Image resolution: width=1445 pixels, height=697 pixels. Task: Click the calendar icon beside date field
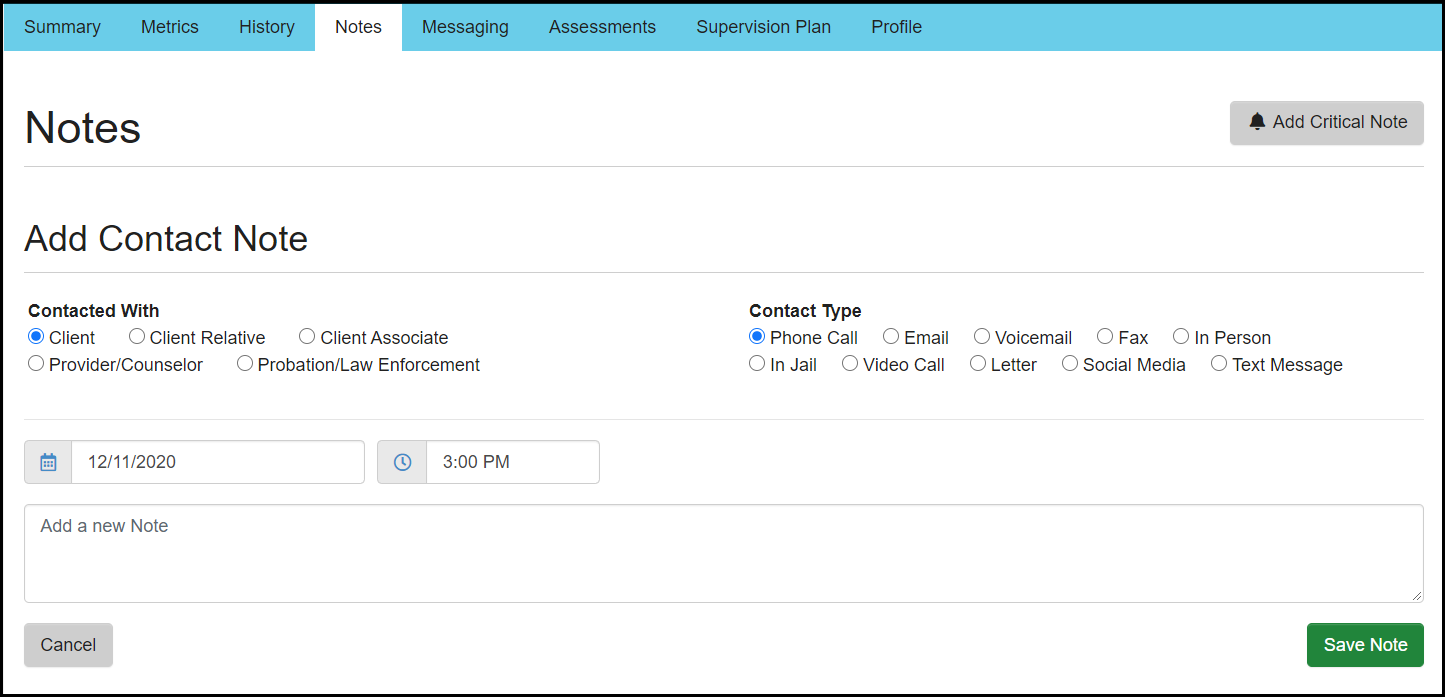click(48, 462)
